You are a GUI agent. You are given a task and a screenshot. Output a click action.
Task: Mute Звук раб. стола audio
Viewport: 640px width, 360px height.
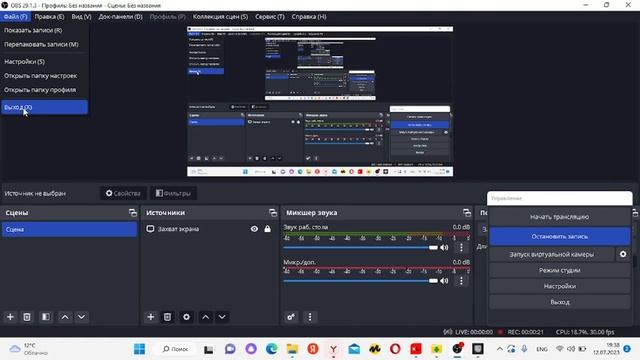(444, 247)
